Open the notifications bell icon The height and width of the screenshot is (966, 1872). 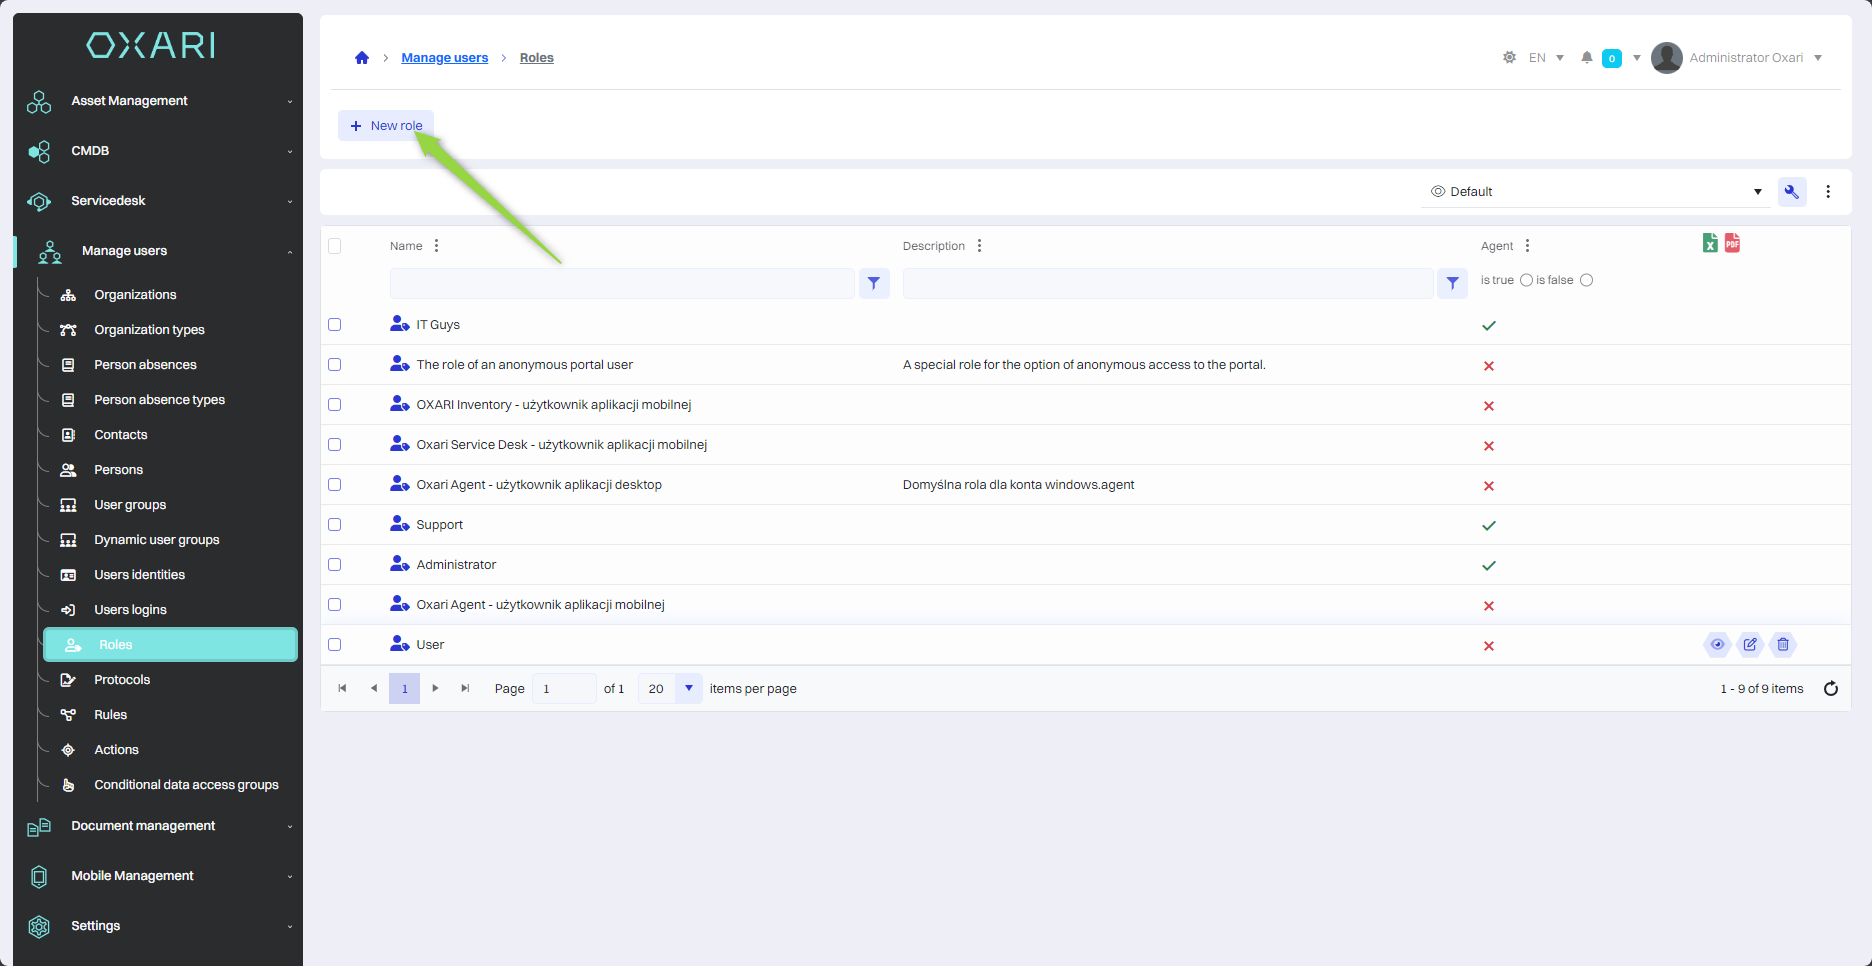(x=1586, y=58)
